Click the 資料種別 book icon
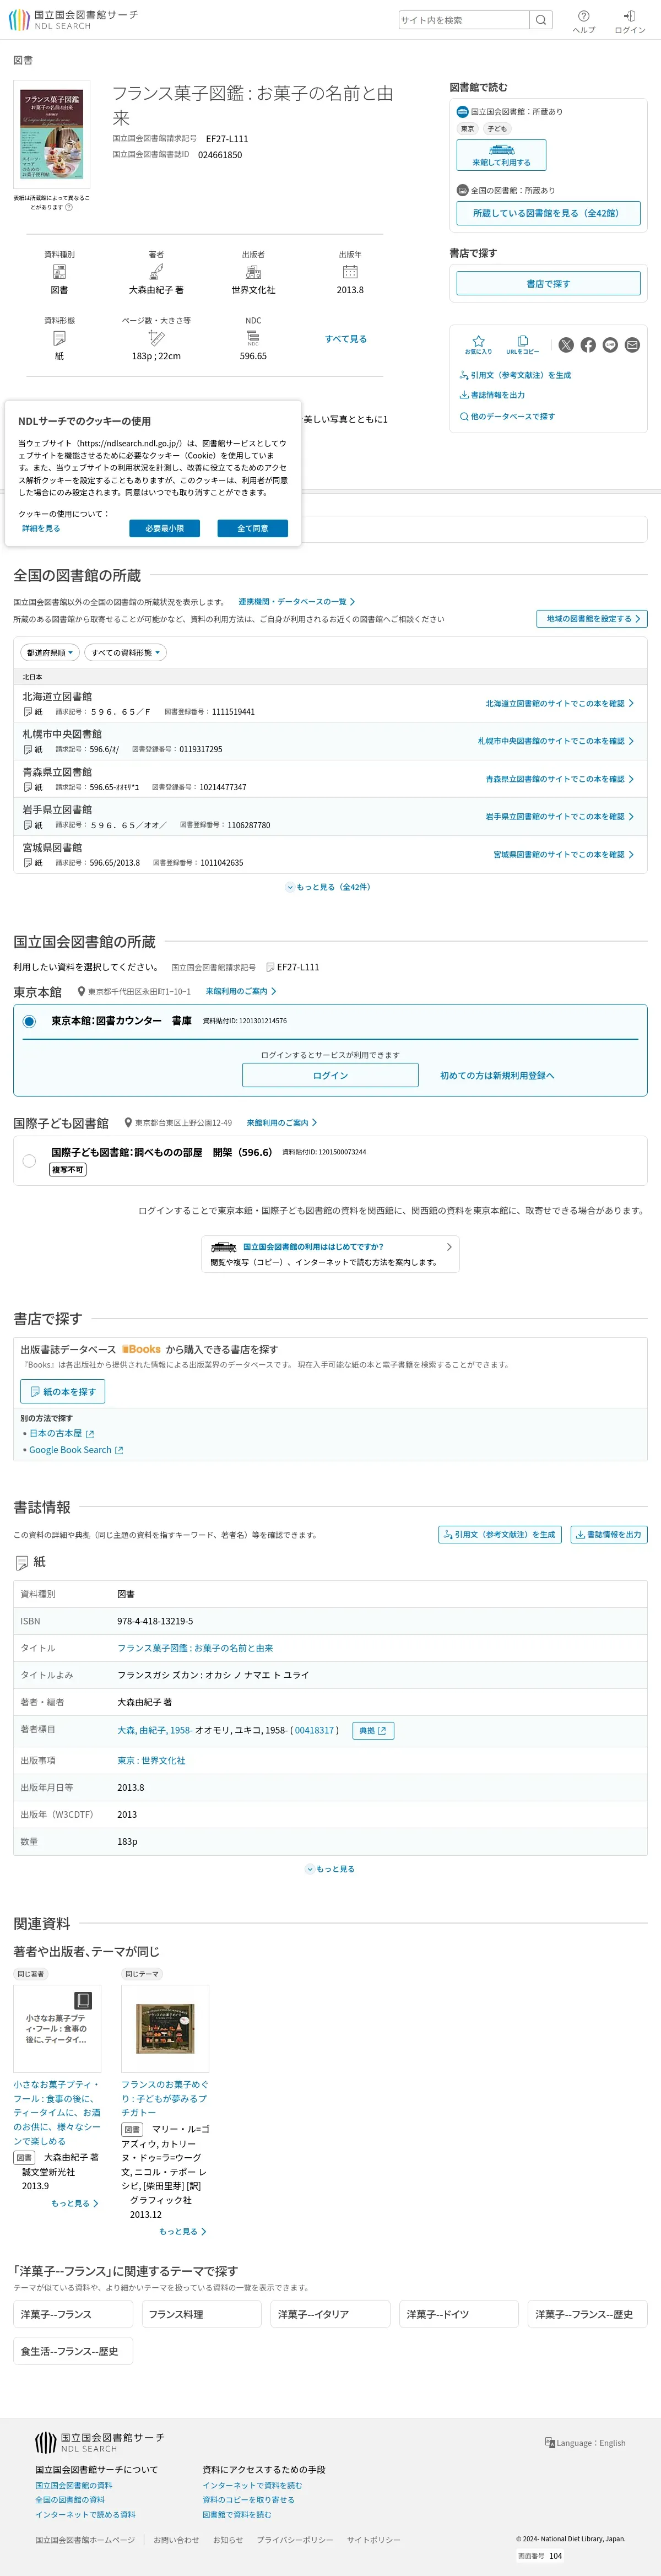Screen dimensions: 661x2576 [x=59, y=272]
